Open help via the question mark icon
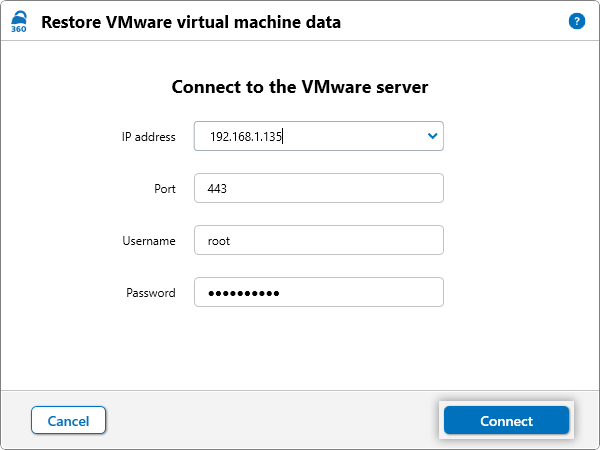The height and width of the screenshot is (450, 600). (x=577, y=21)
